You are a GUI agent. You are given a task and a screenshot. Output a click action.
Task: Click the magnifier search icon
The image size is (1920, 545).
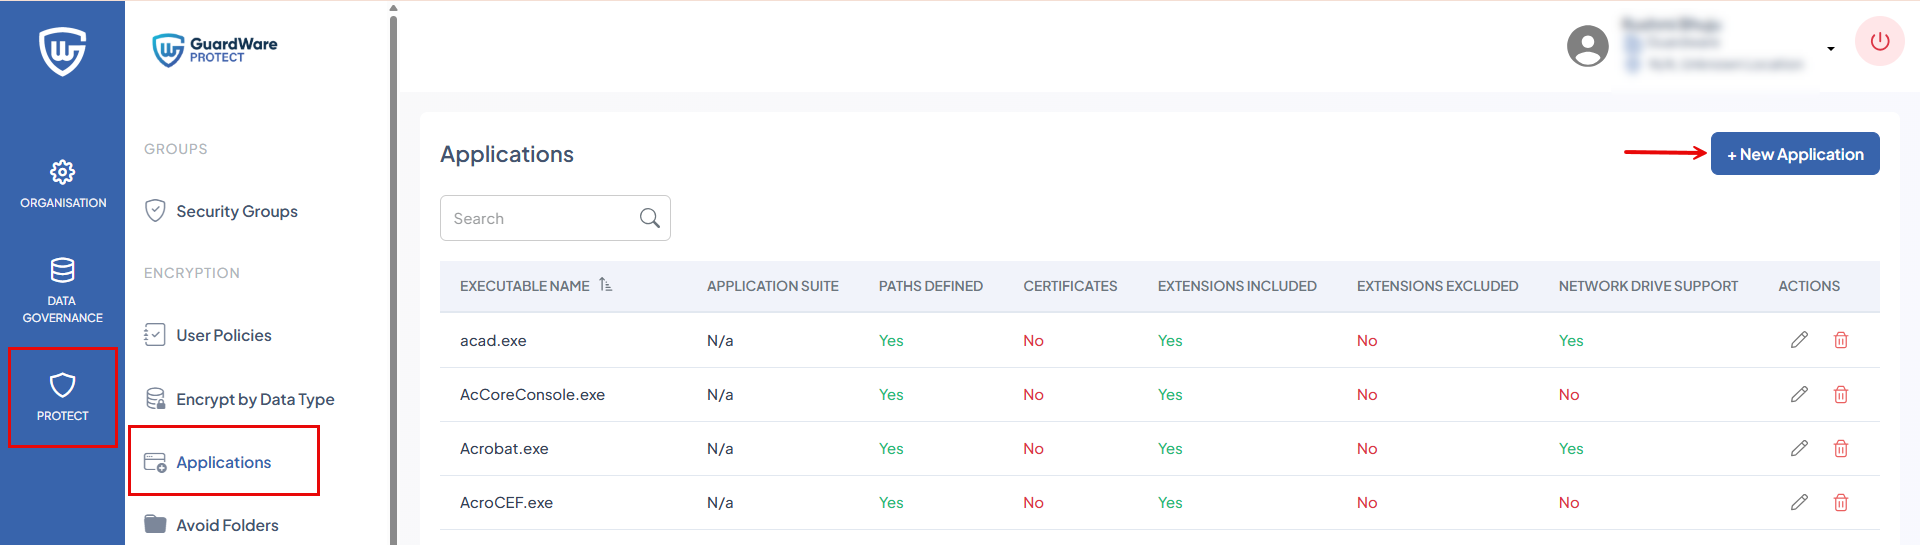tap(649, 218)
